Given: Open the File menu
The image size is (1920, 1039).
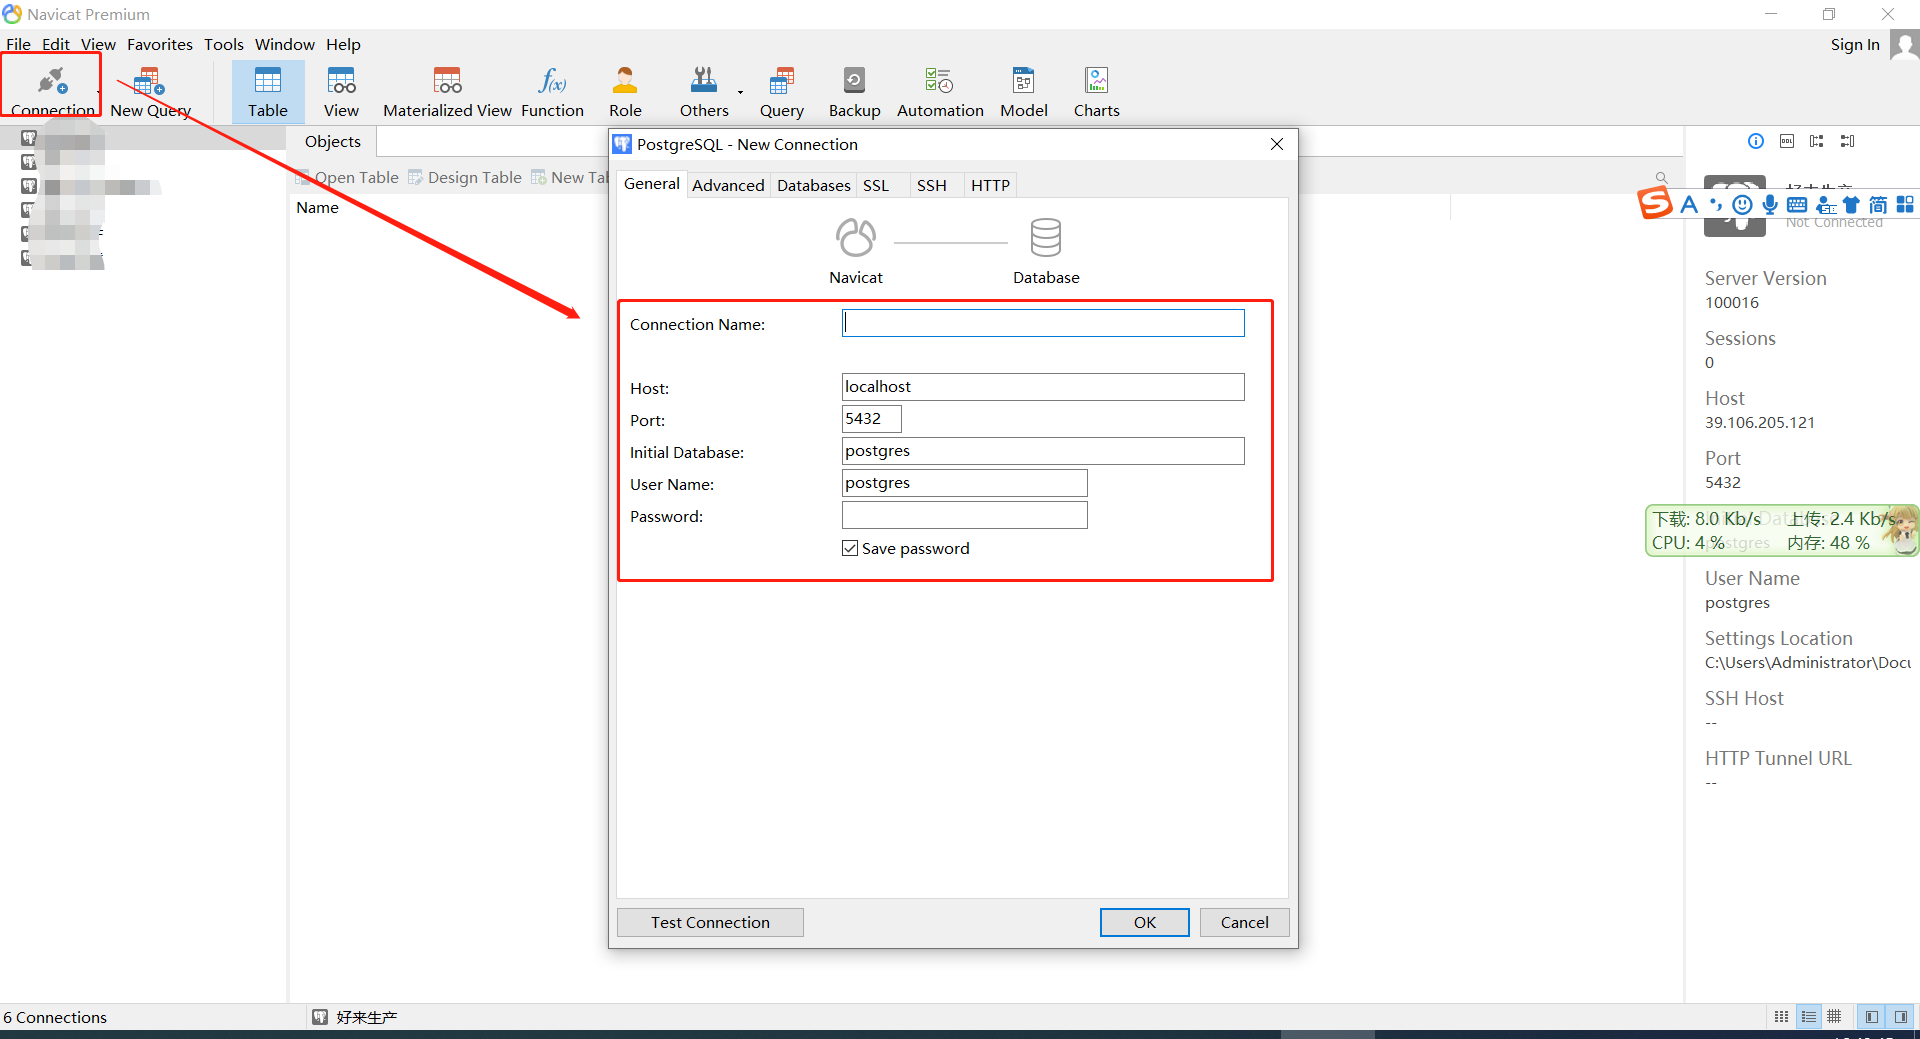Looking at the screenshot, I should tap(18, 45).
